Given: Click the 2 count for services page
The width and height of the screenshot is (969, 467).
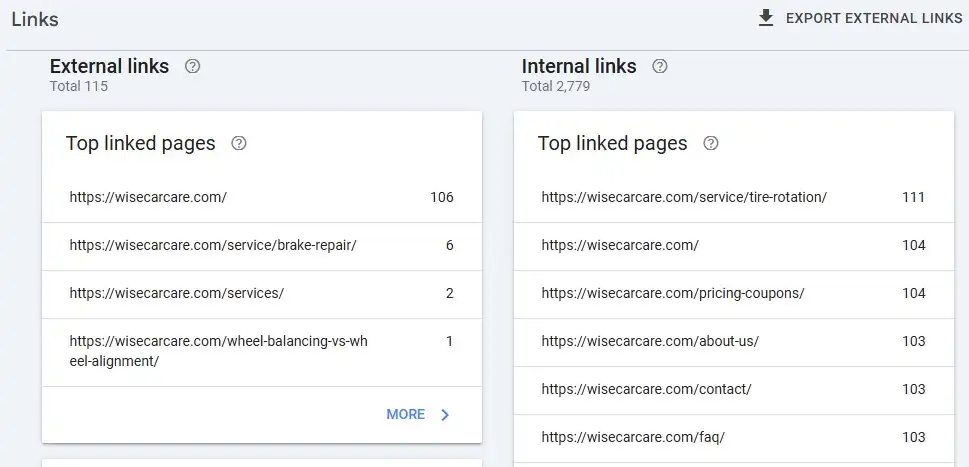Looking at the screenshot, I should coord(449,293).
